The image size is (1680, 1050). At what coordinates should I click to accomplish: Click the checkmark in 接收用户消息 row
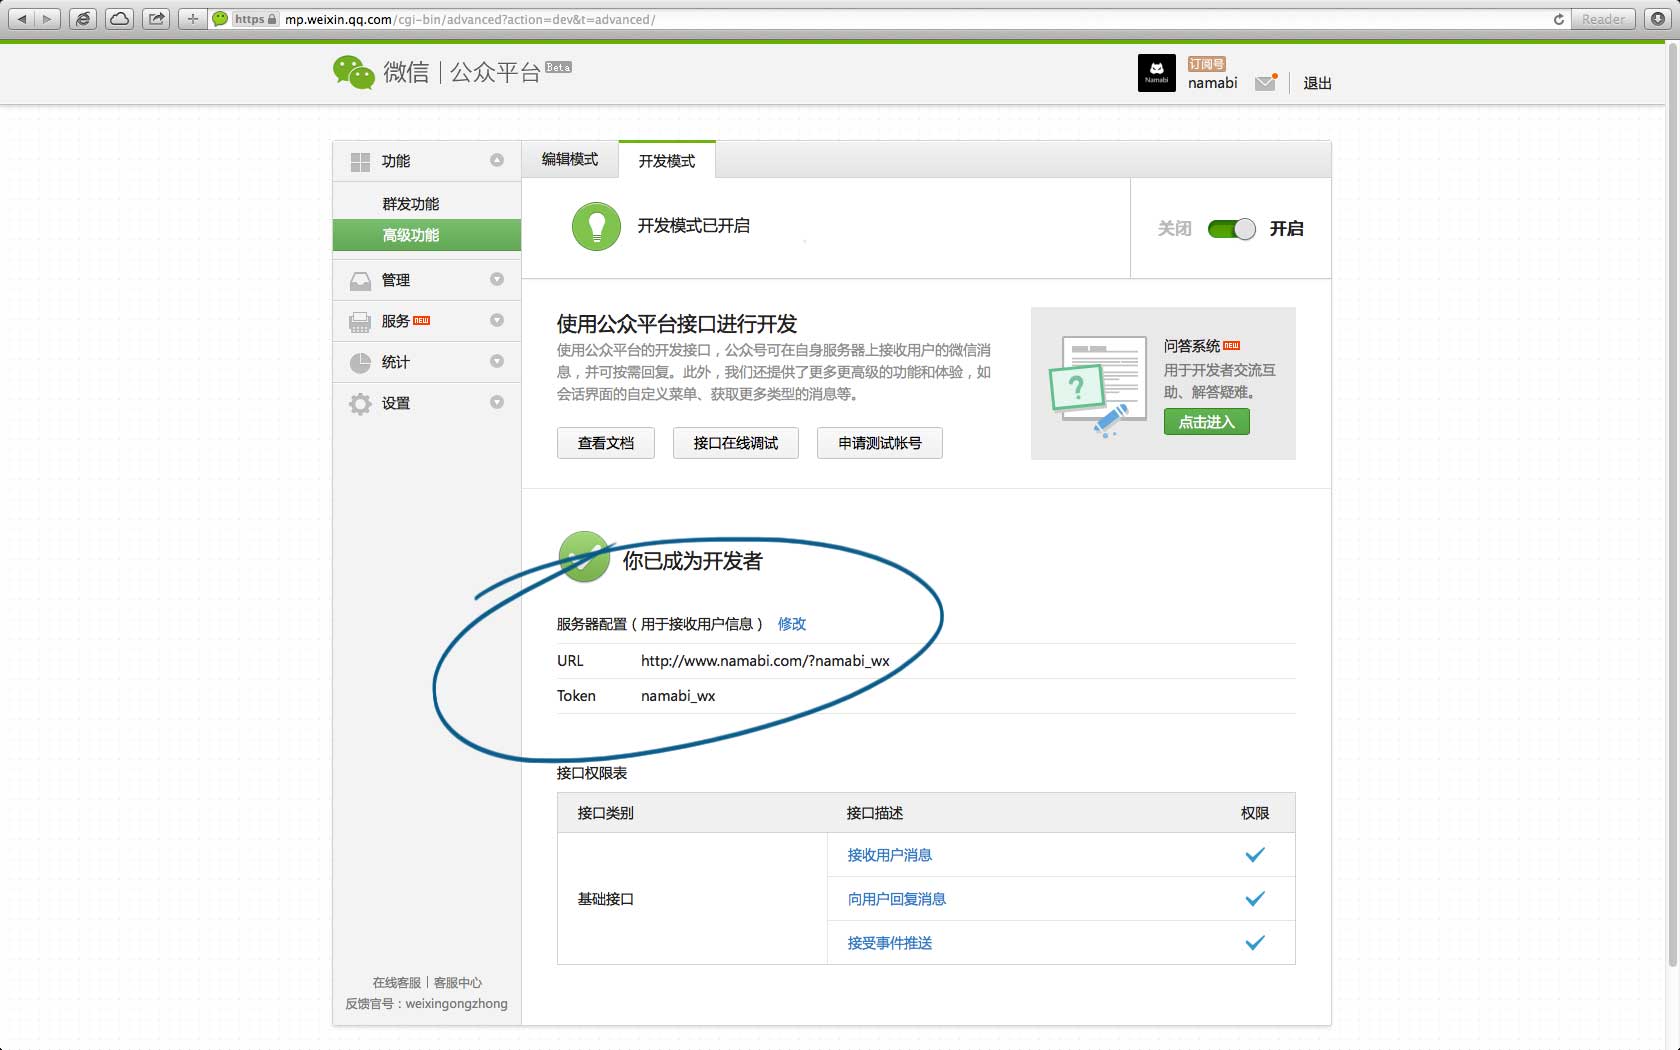tap(1255, 855)
